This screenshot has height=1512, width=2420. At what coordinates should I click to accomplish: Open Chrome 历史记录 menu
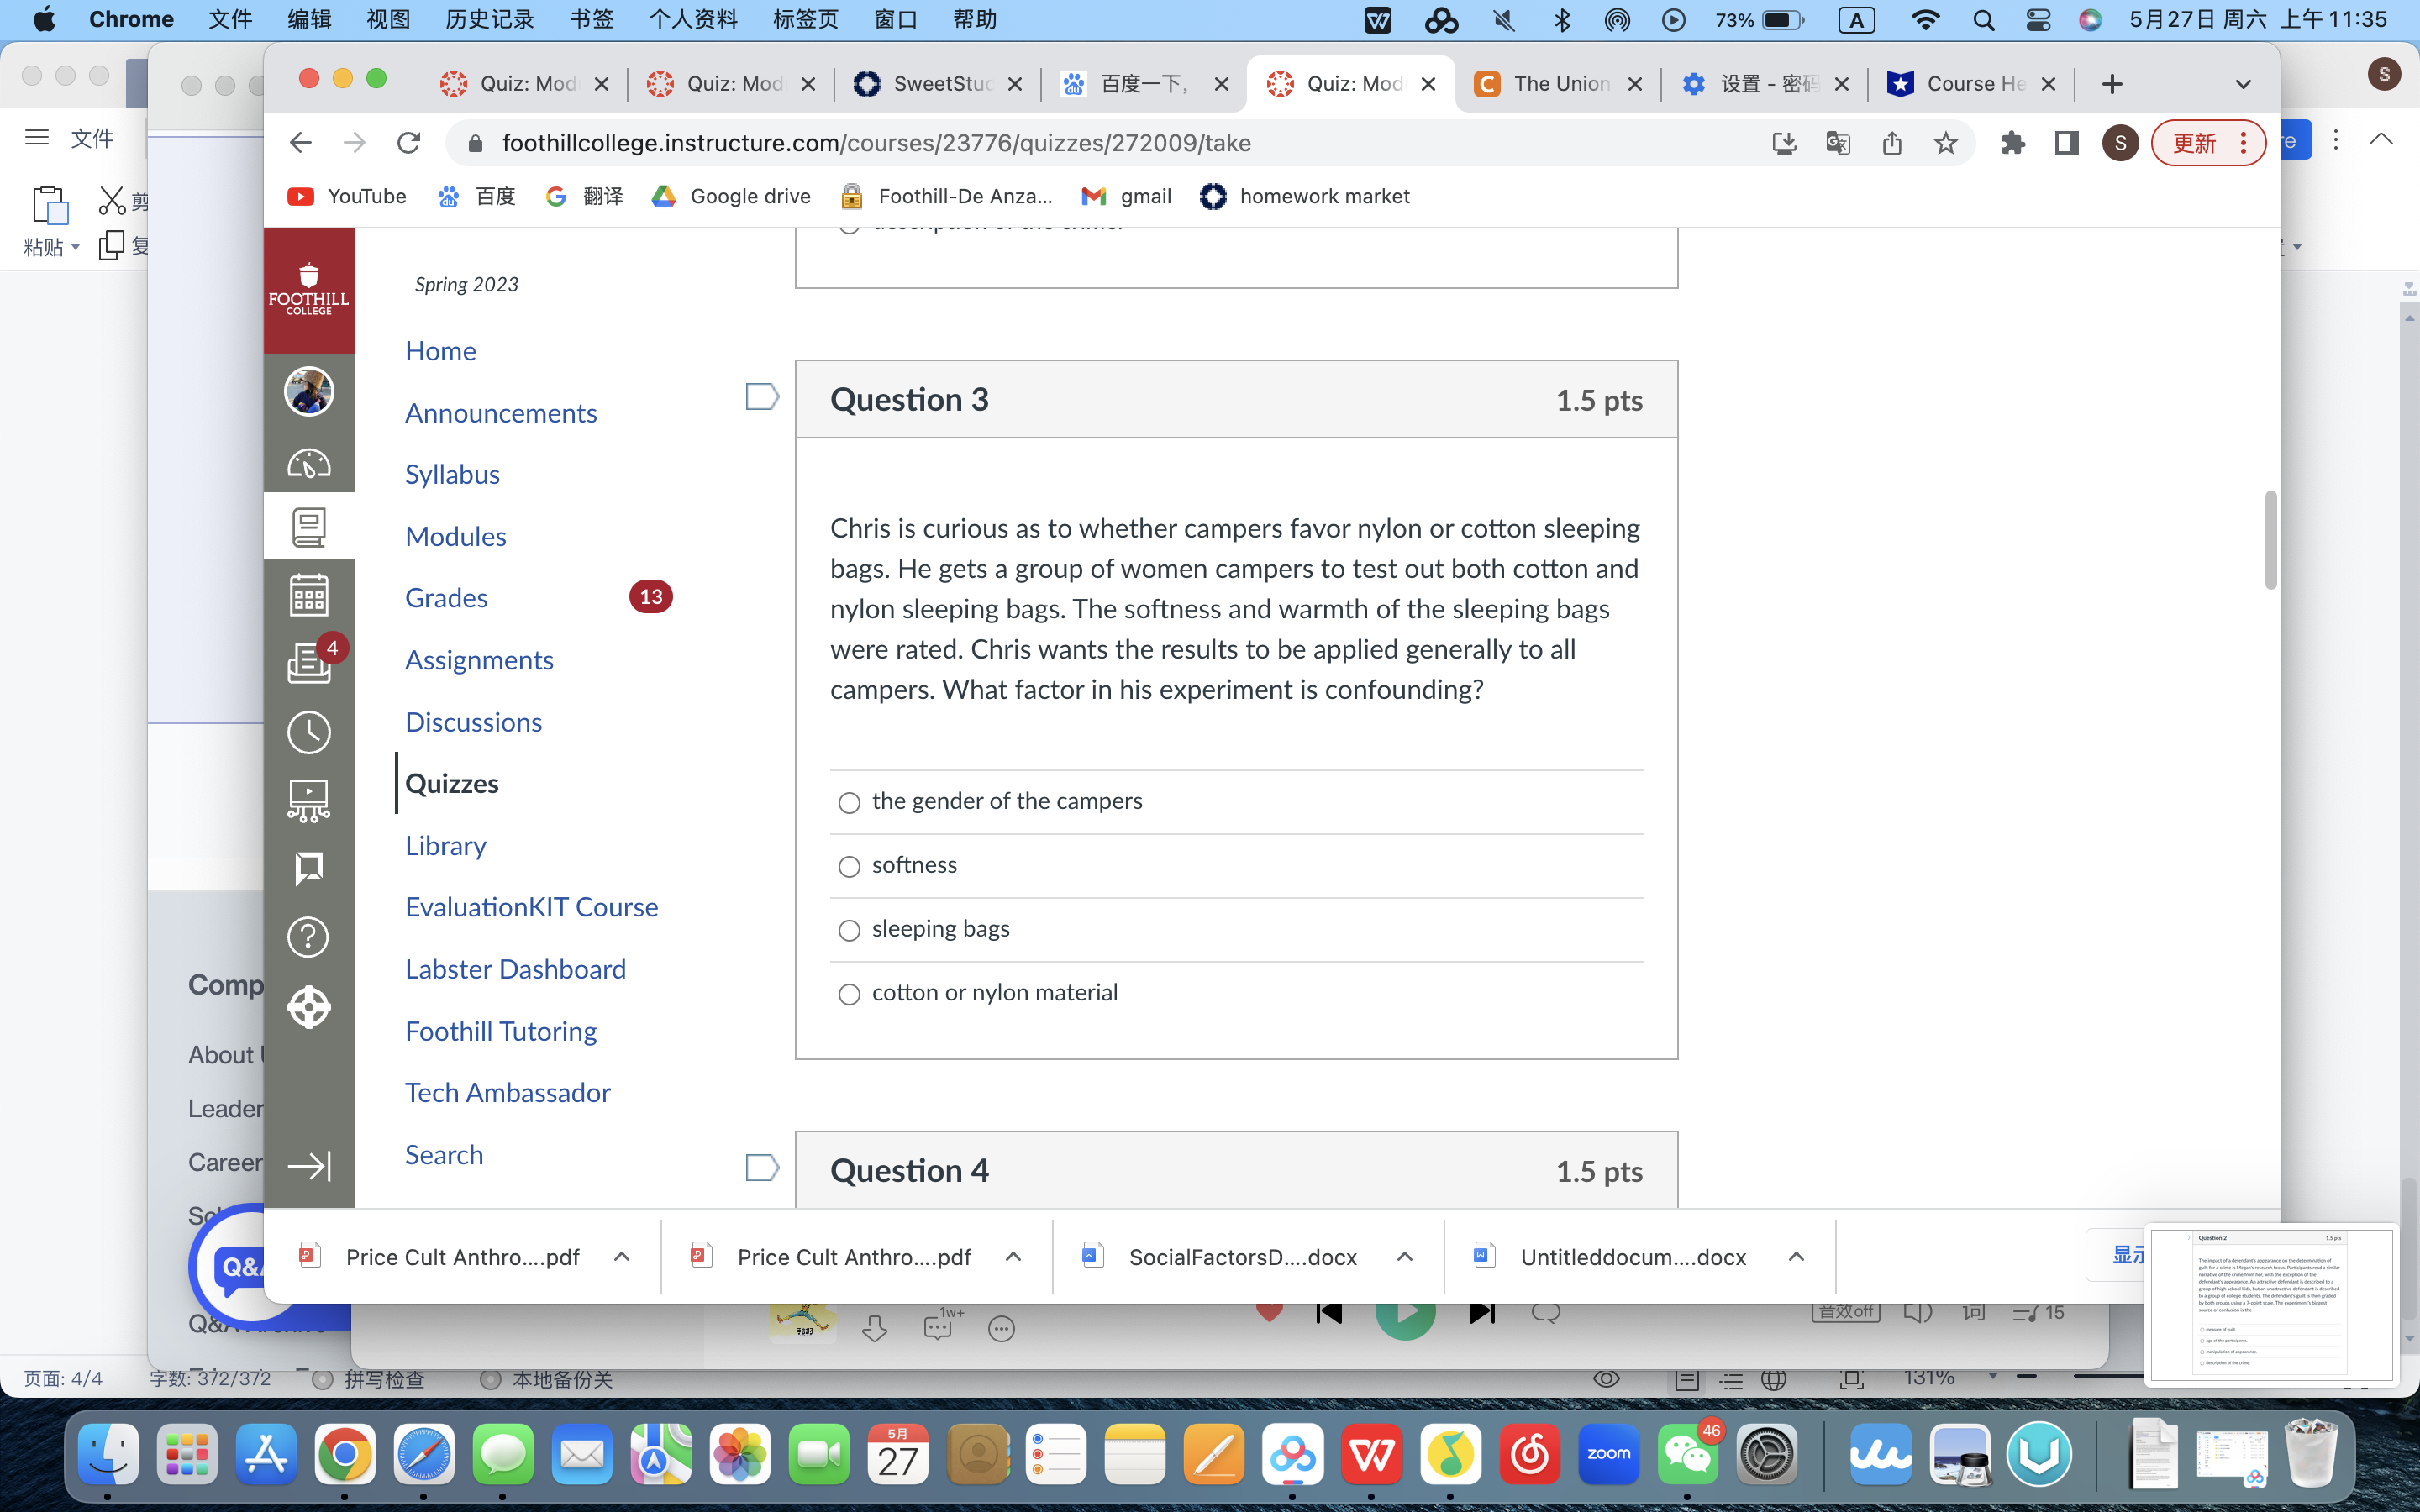490,20
